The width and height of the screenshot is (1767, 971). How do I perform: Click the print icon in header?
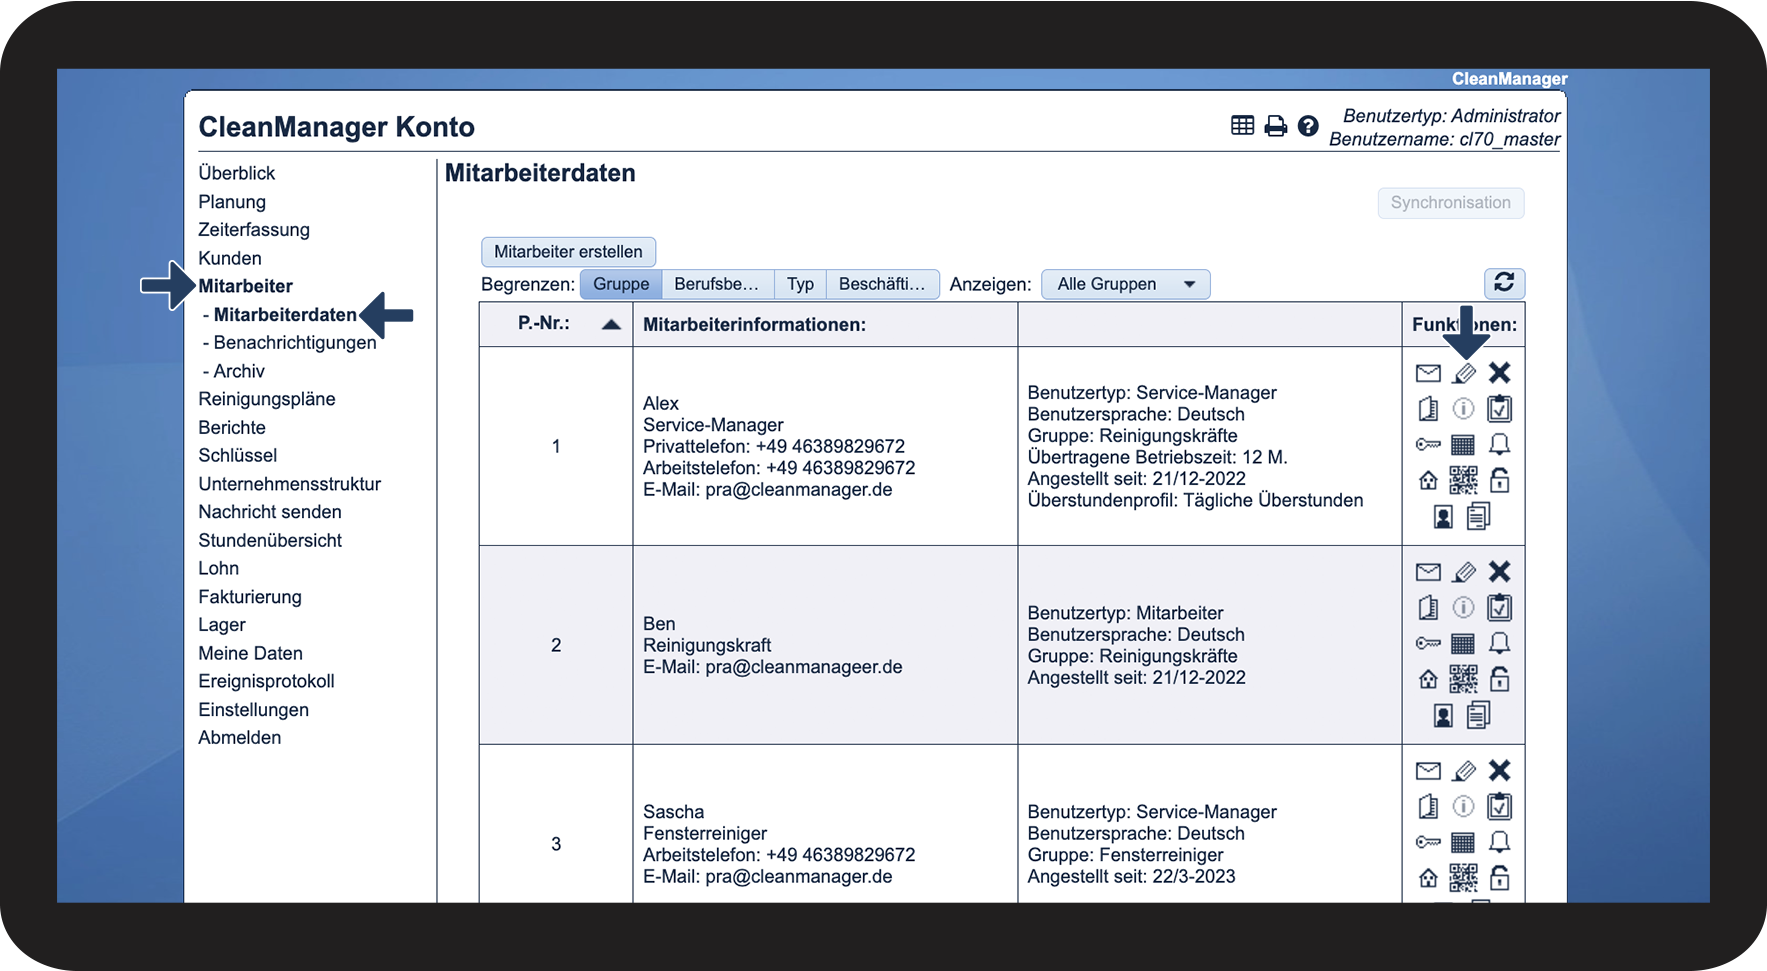pos(1275,126)
